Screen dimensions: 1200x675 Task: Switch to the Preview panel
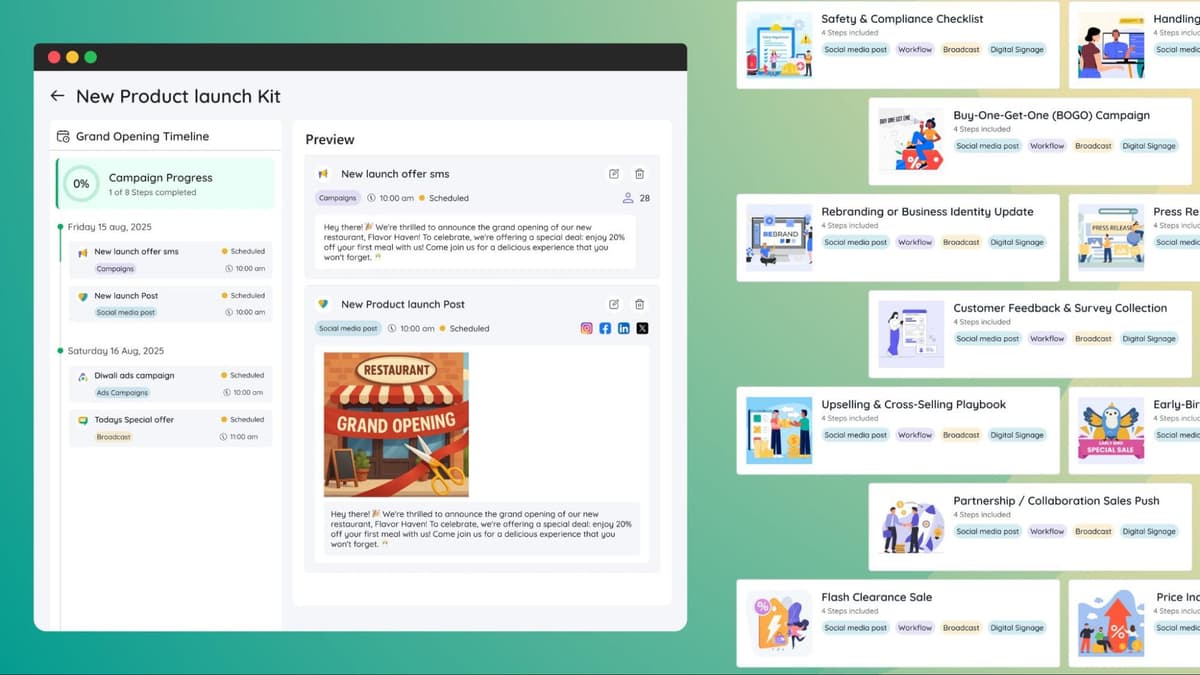click(330, 139)
